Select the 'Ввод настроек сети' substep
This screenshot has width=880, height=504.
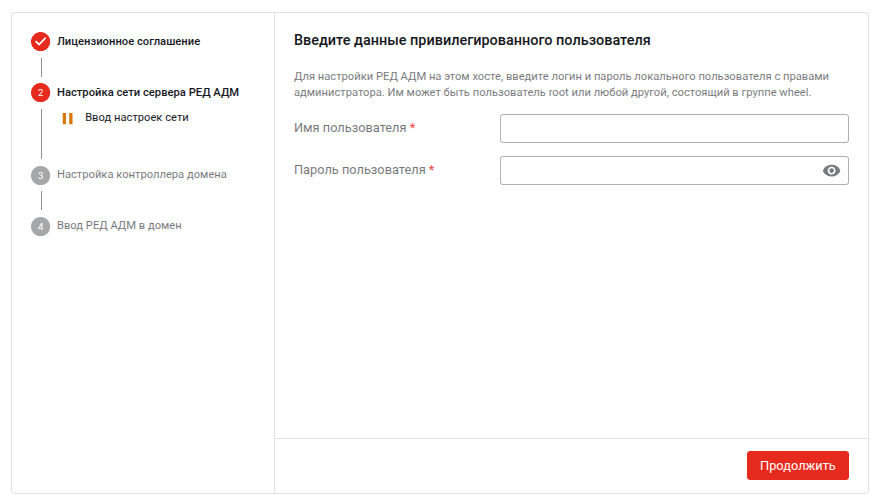(137, 118)
